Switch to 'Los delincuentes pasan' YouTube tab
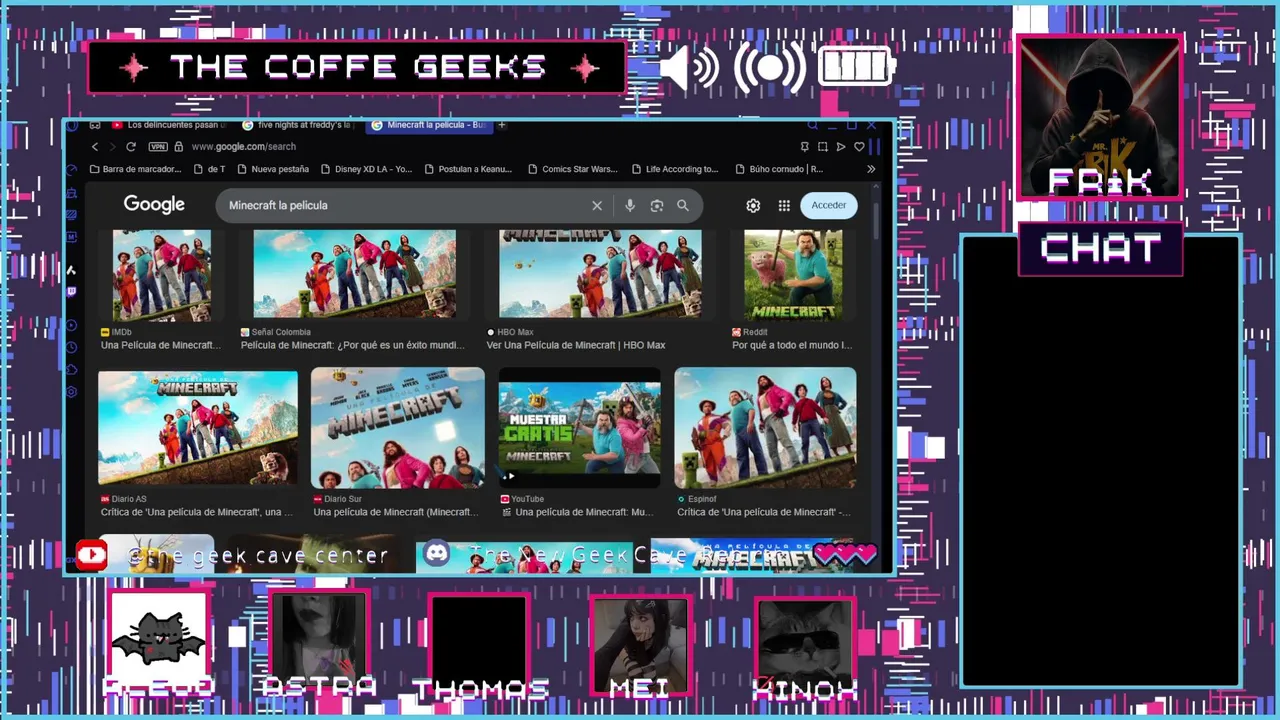The height and width of the screenshot is (720, 1280). (x=170, y=125)
